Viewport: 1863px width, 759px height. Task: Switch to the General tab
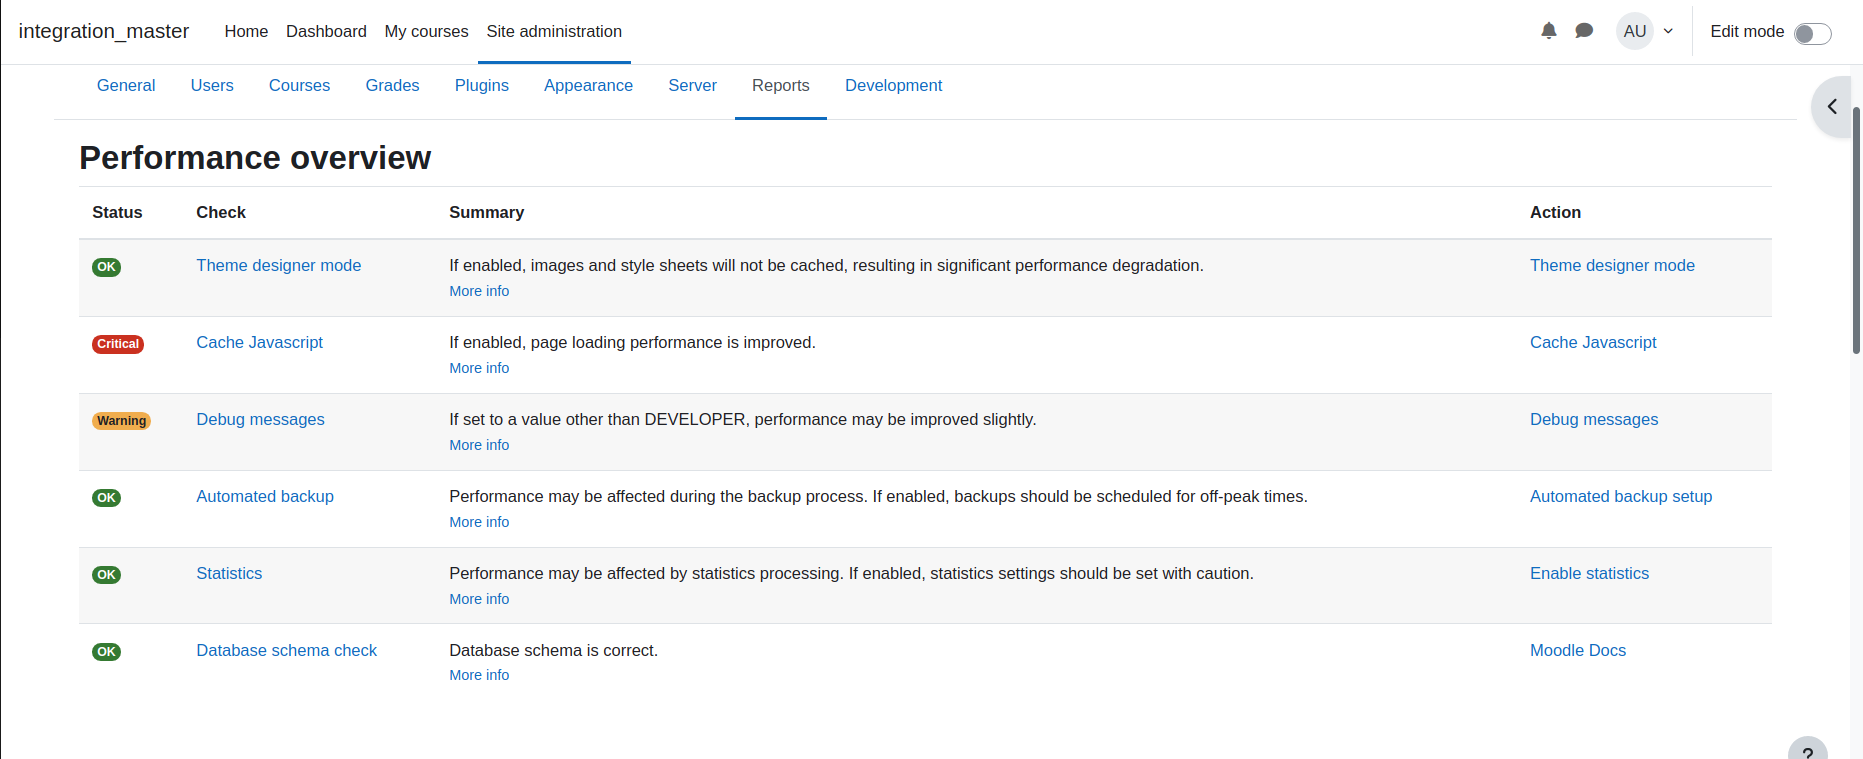[126, 86]
